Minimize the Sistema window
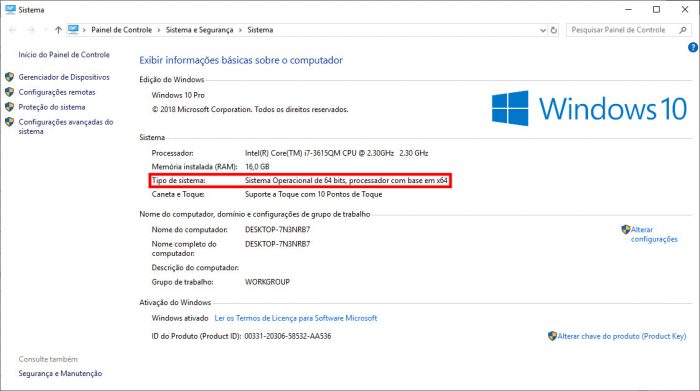 coord(629,9)
